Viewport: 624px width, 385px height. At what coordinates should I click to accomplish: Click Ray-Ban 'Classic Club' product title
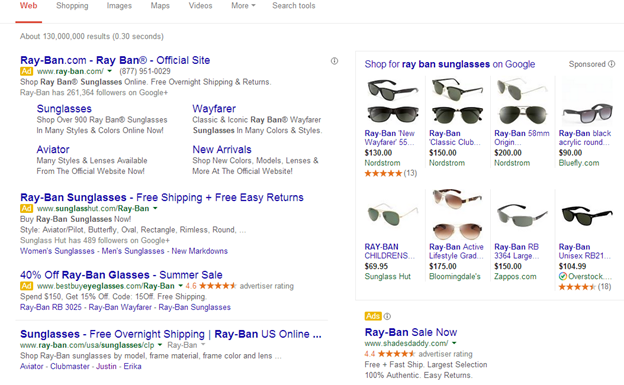[455, 138]
